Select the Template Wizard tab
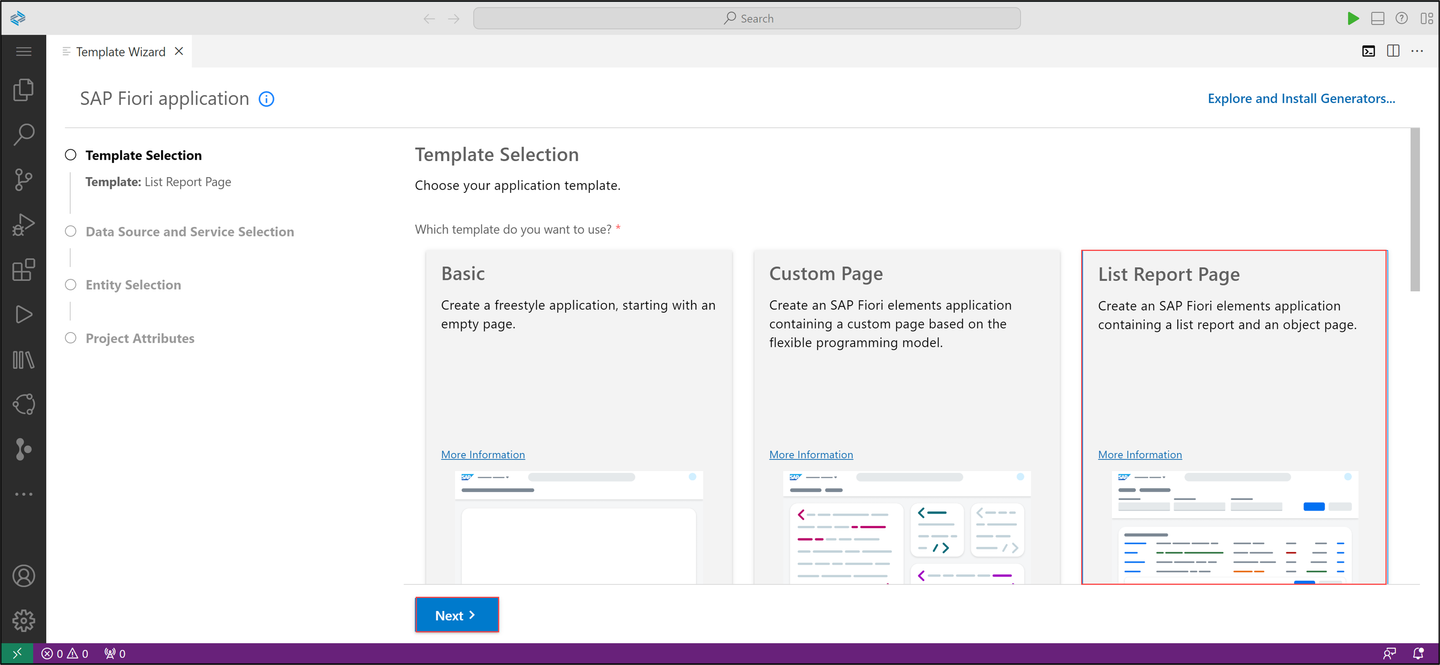This screenshot has width=1440, height=665. (120, 52)
